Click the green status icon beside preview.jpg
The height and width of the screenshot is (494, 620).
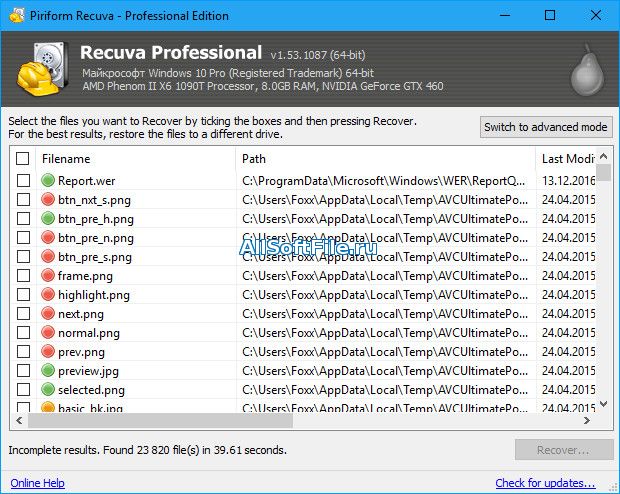point(48,371)
